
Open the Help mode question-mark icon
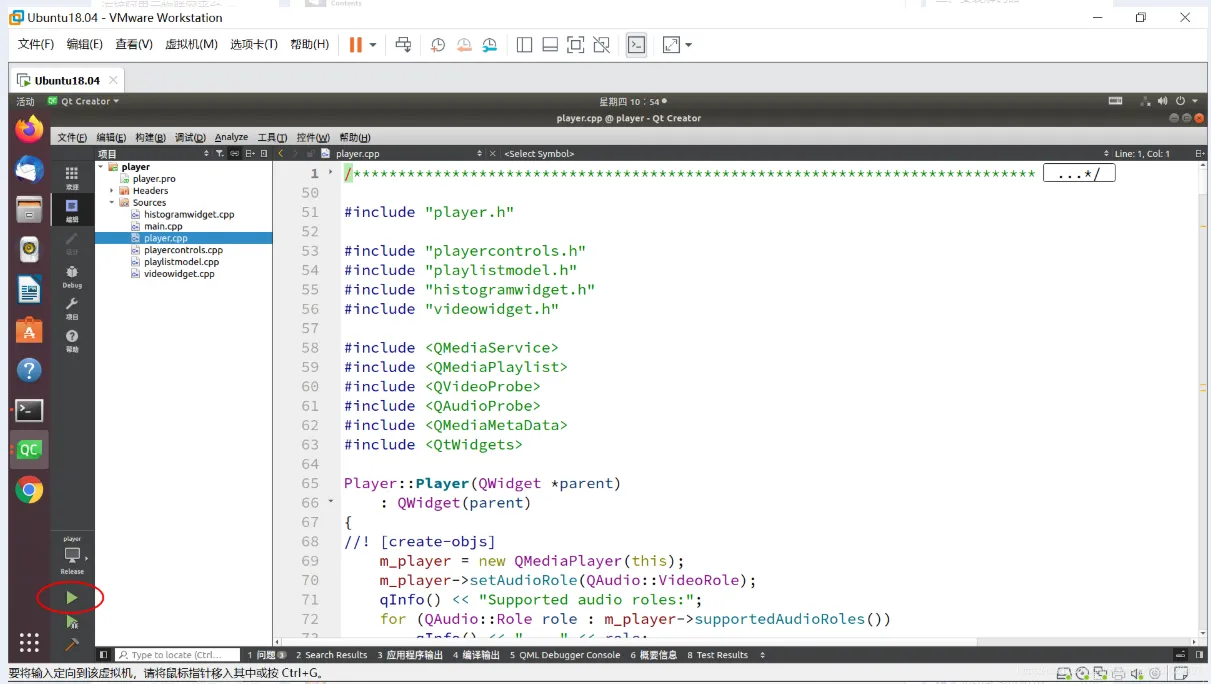pyautogui.click(x=72, y=340)
